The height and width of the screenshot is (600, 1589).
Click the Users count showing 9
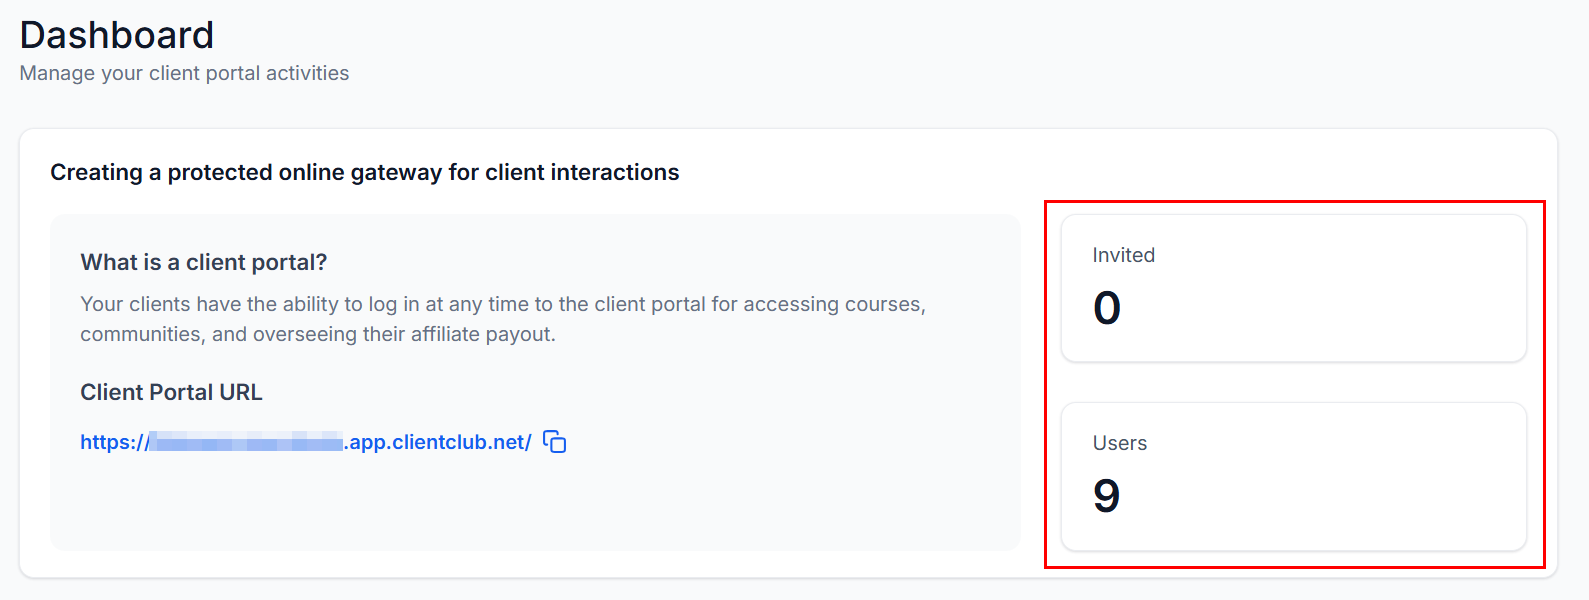(1106, 495)
